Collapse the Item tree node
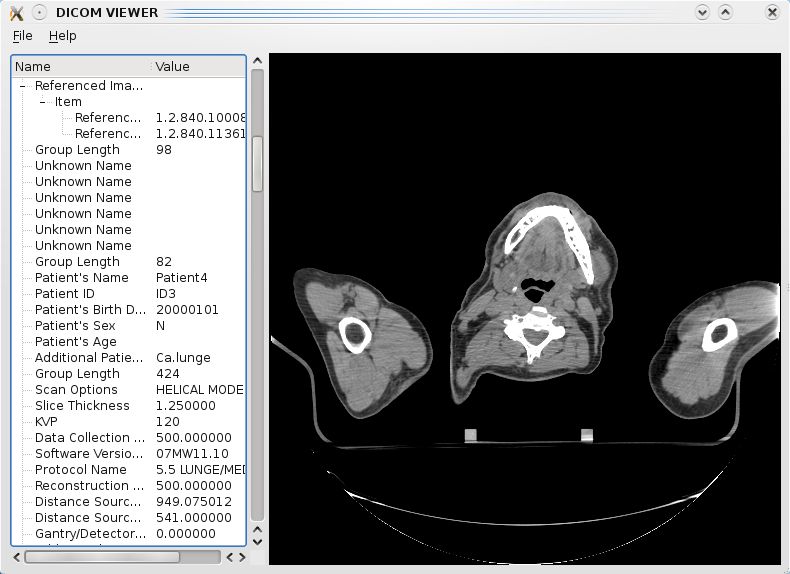Image resolution: width=790 pixels, height=574 pixels. pyautogui.click(x=42, y=102)
